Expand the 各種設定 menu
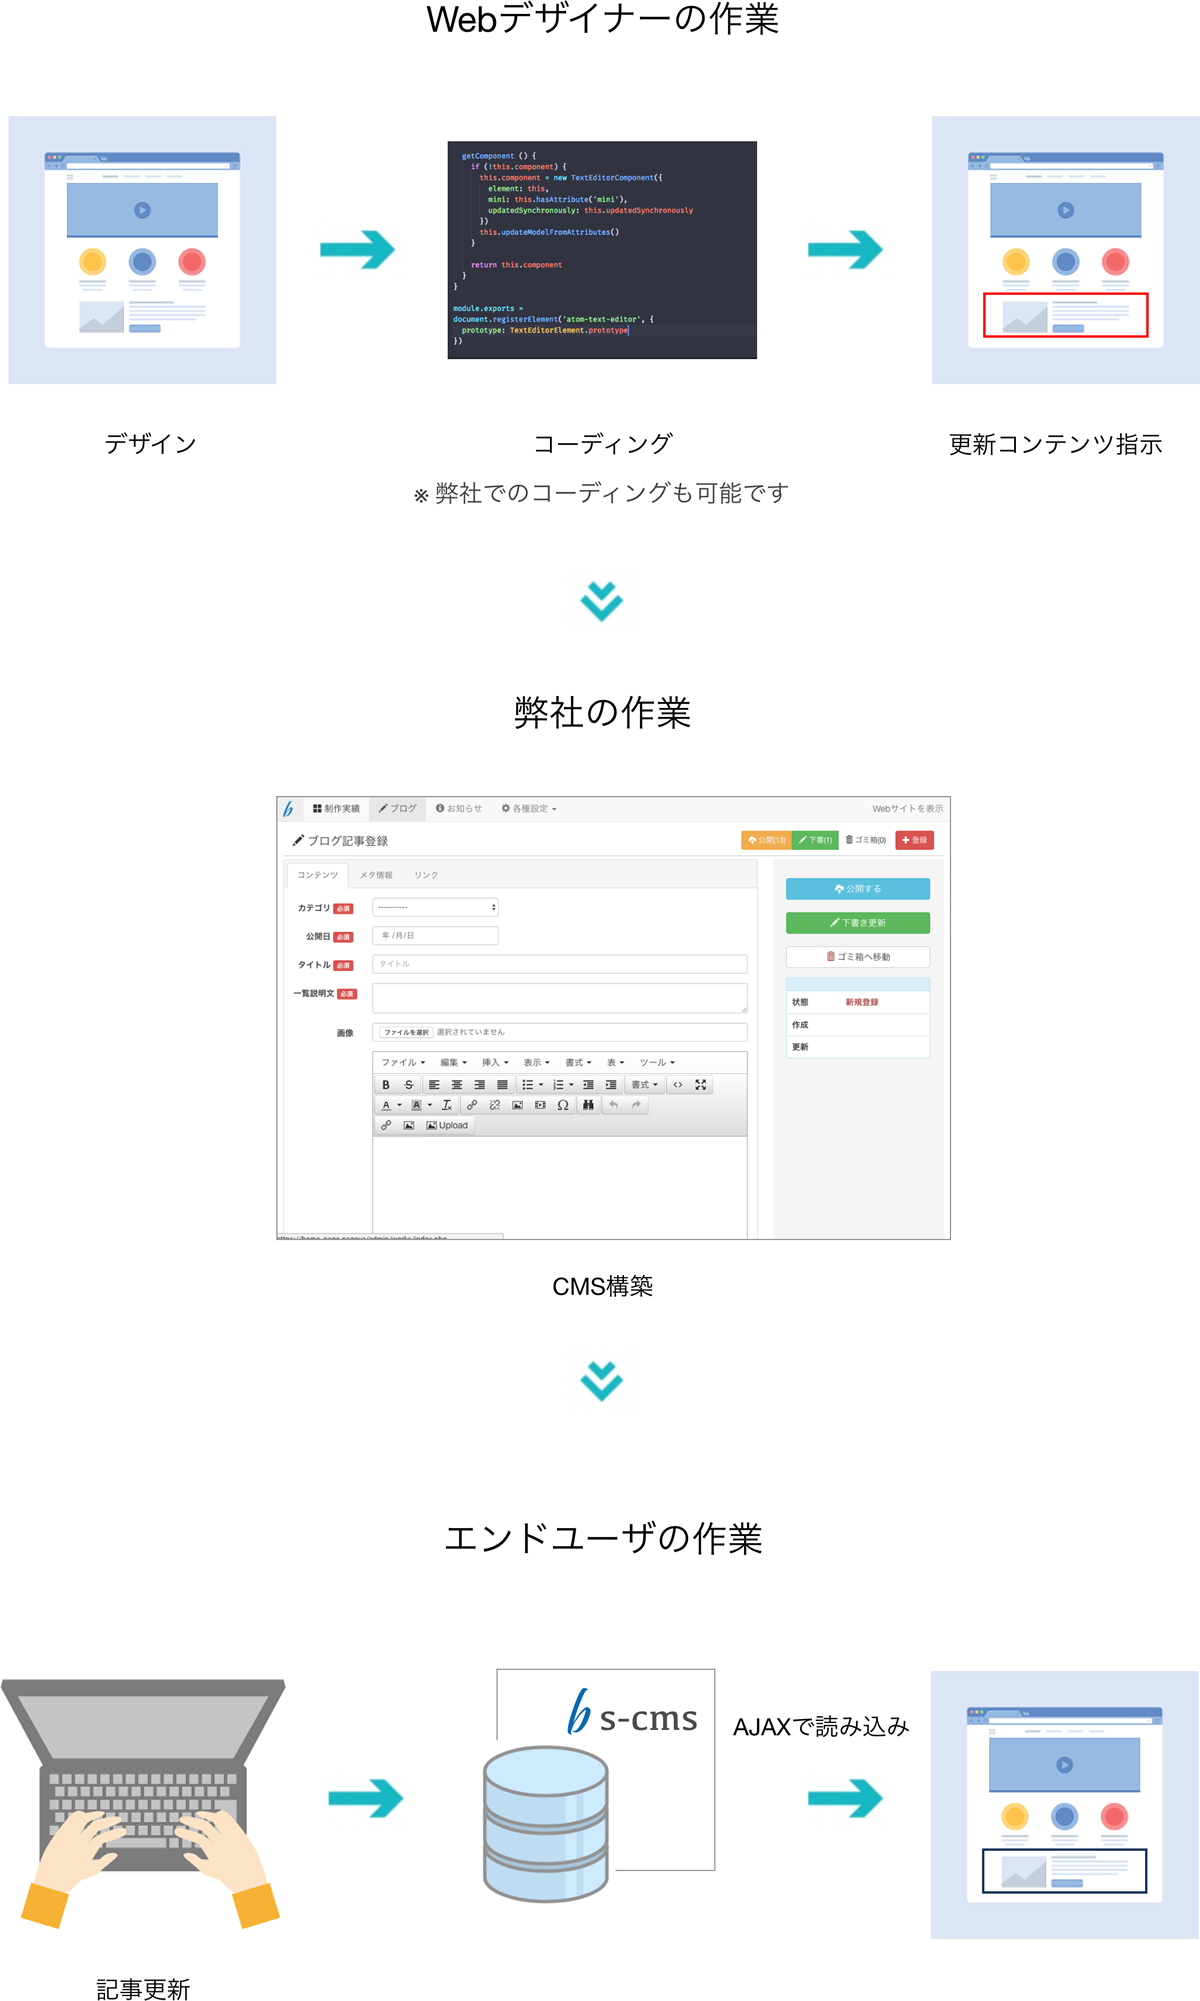 coord(529,809)
